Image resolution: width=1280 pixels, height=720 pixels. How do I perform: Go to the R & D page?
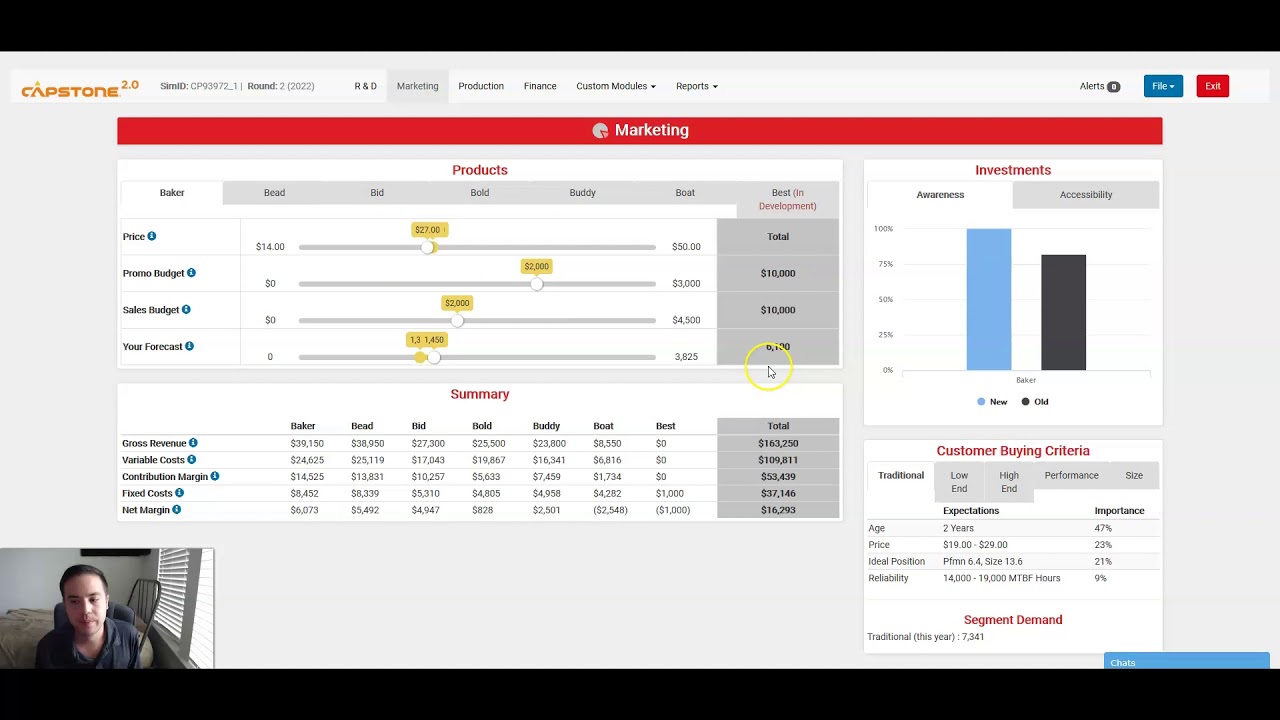365,86
